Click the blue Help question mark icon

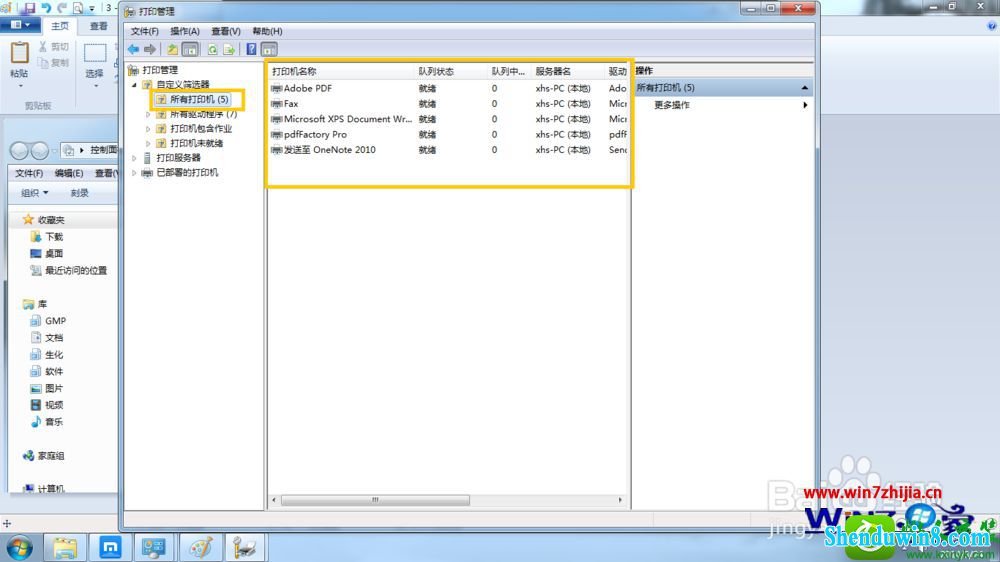[251, 49]
